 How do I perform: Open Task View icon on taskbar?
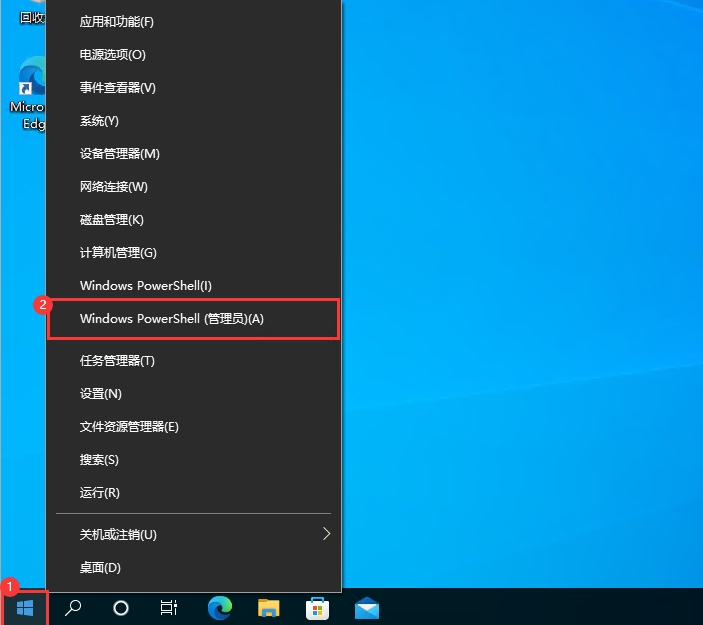169,608
